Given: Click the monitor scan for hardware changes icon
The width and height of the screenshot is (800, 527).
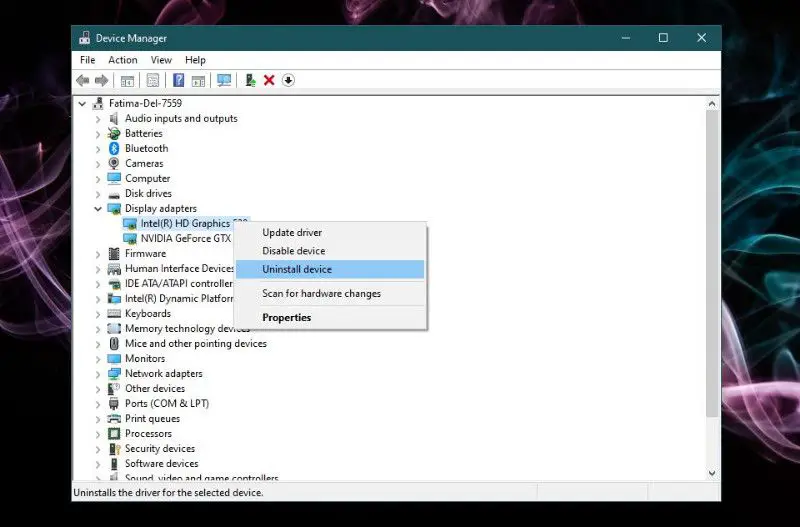Looking at the screenshot, I should coord(224,80).
